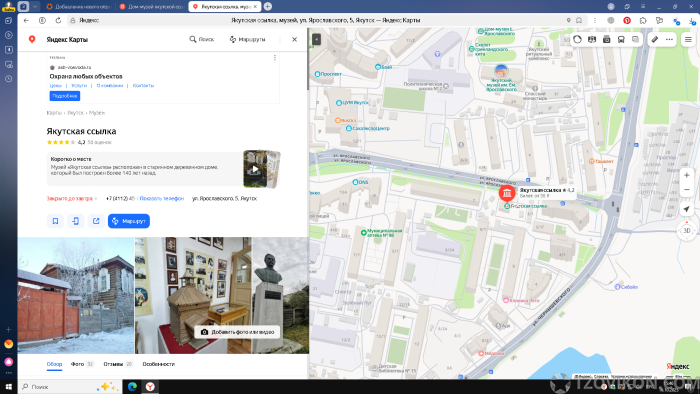Click the Контакты link in the ad

click(143, 86)
